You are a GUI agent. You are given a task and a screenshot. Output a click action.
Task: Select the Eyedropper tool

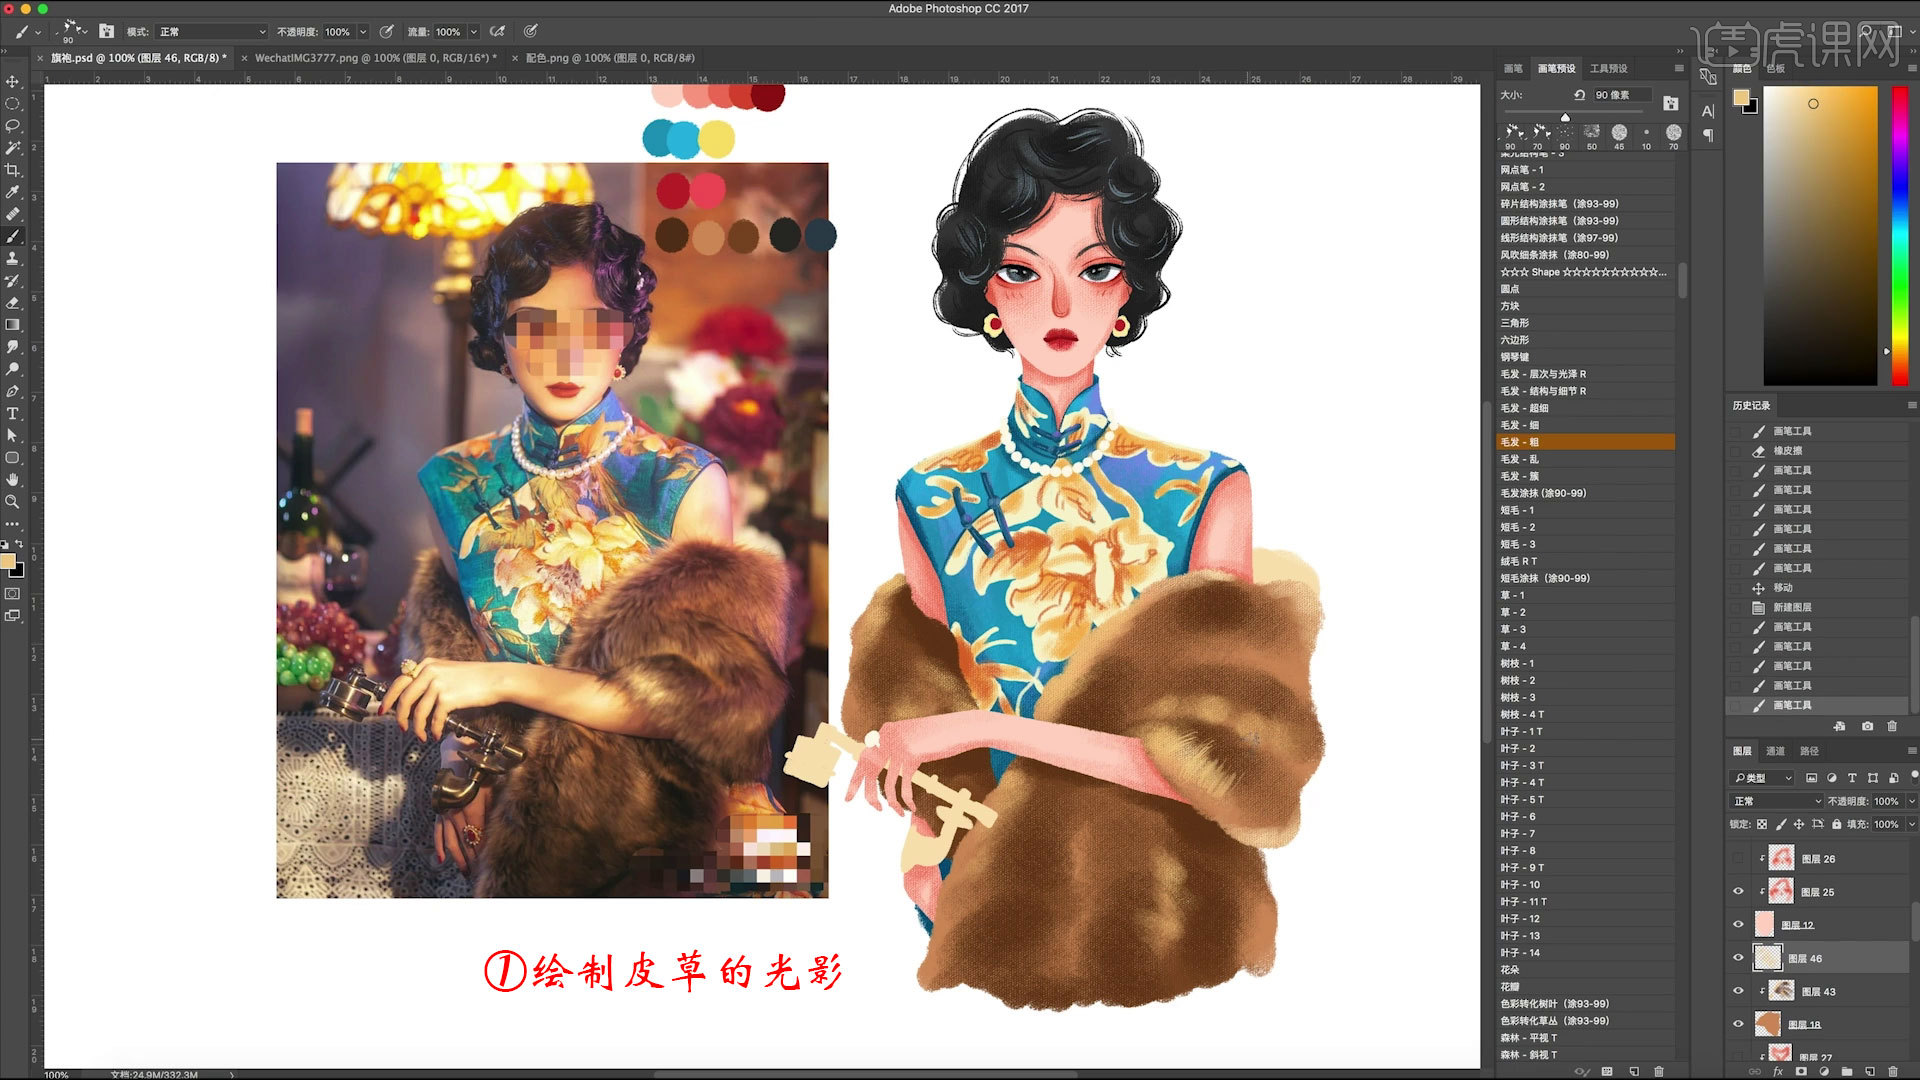click(x=12, y=192)
